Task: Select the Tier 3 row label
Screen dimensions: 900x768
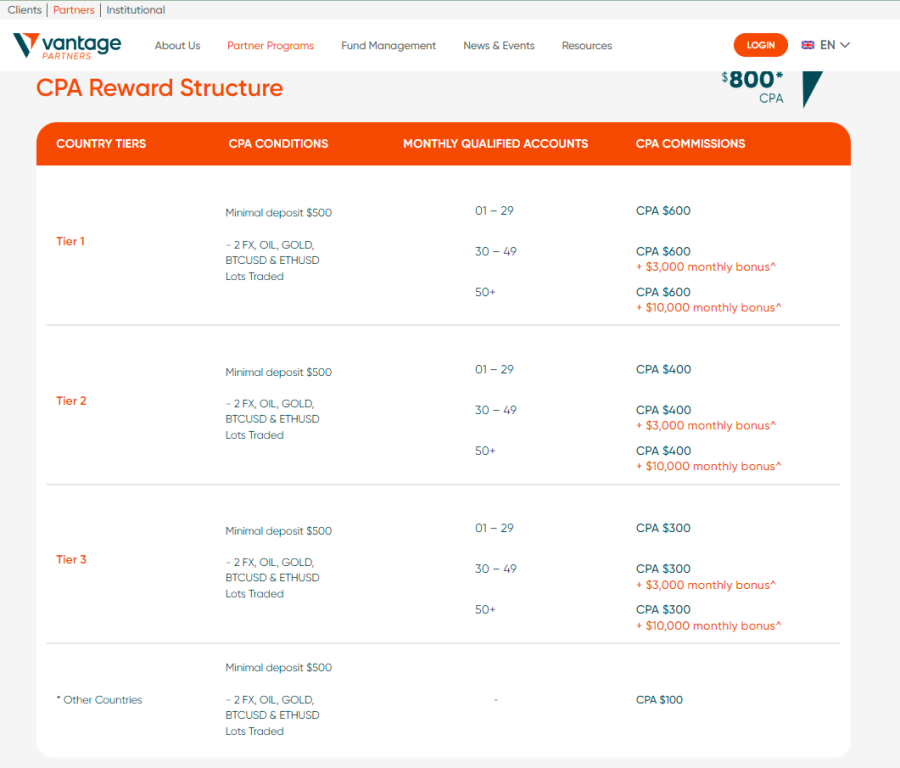Action: coord(71,559)
